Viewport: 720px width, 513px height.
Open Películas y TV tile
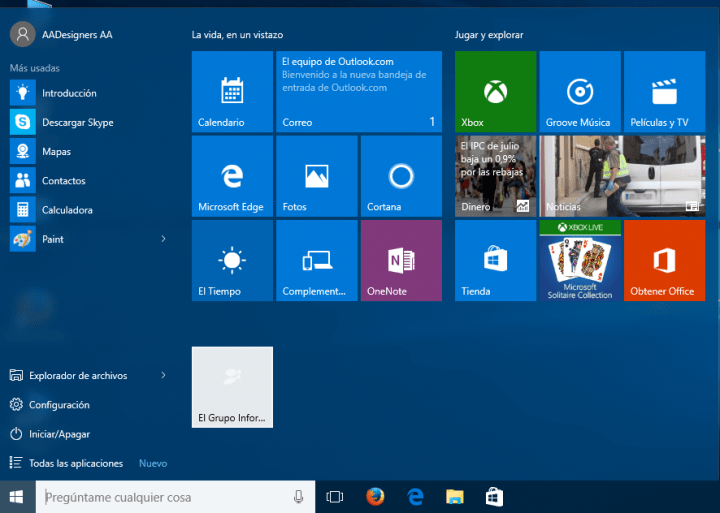pyautogui.click(x=664, y=91)
